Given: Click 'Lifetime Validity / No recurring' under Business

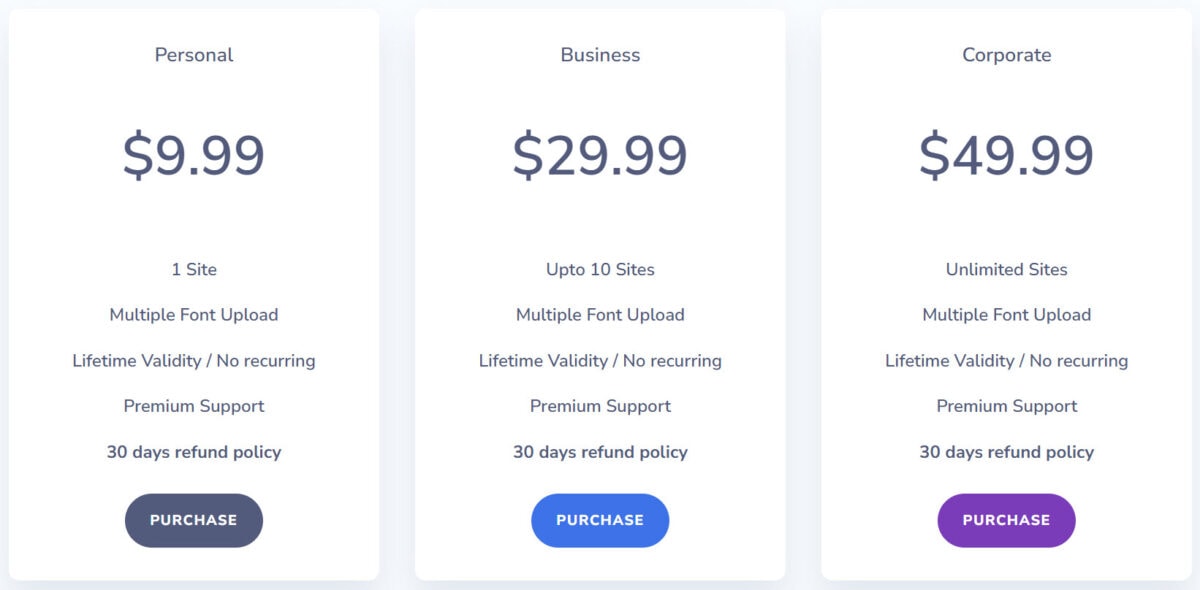Looking at the screenshot, I should click(600, 361).
